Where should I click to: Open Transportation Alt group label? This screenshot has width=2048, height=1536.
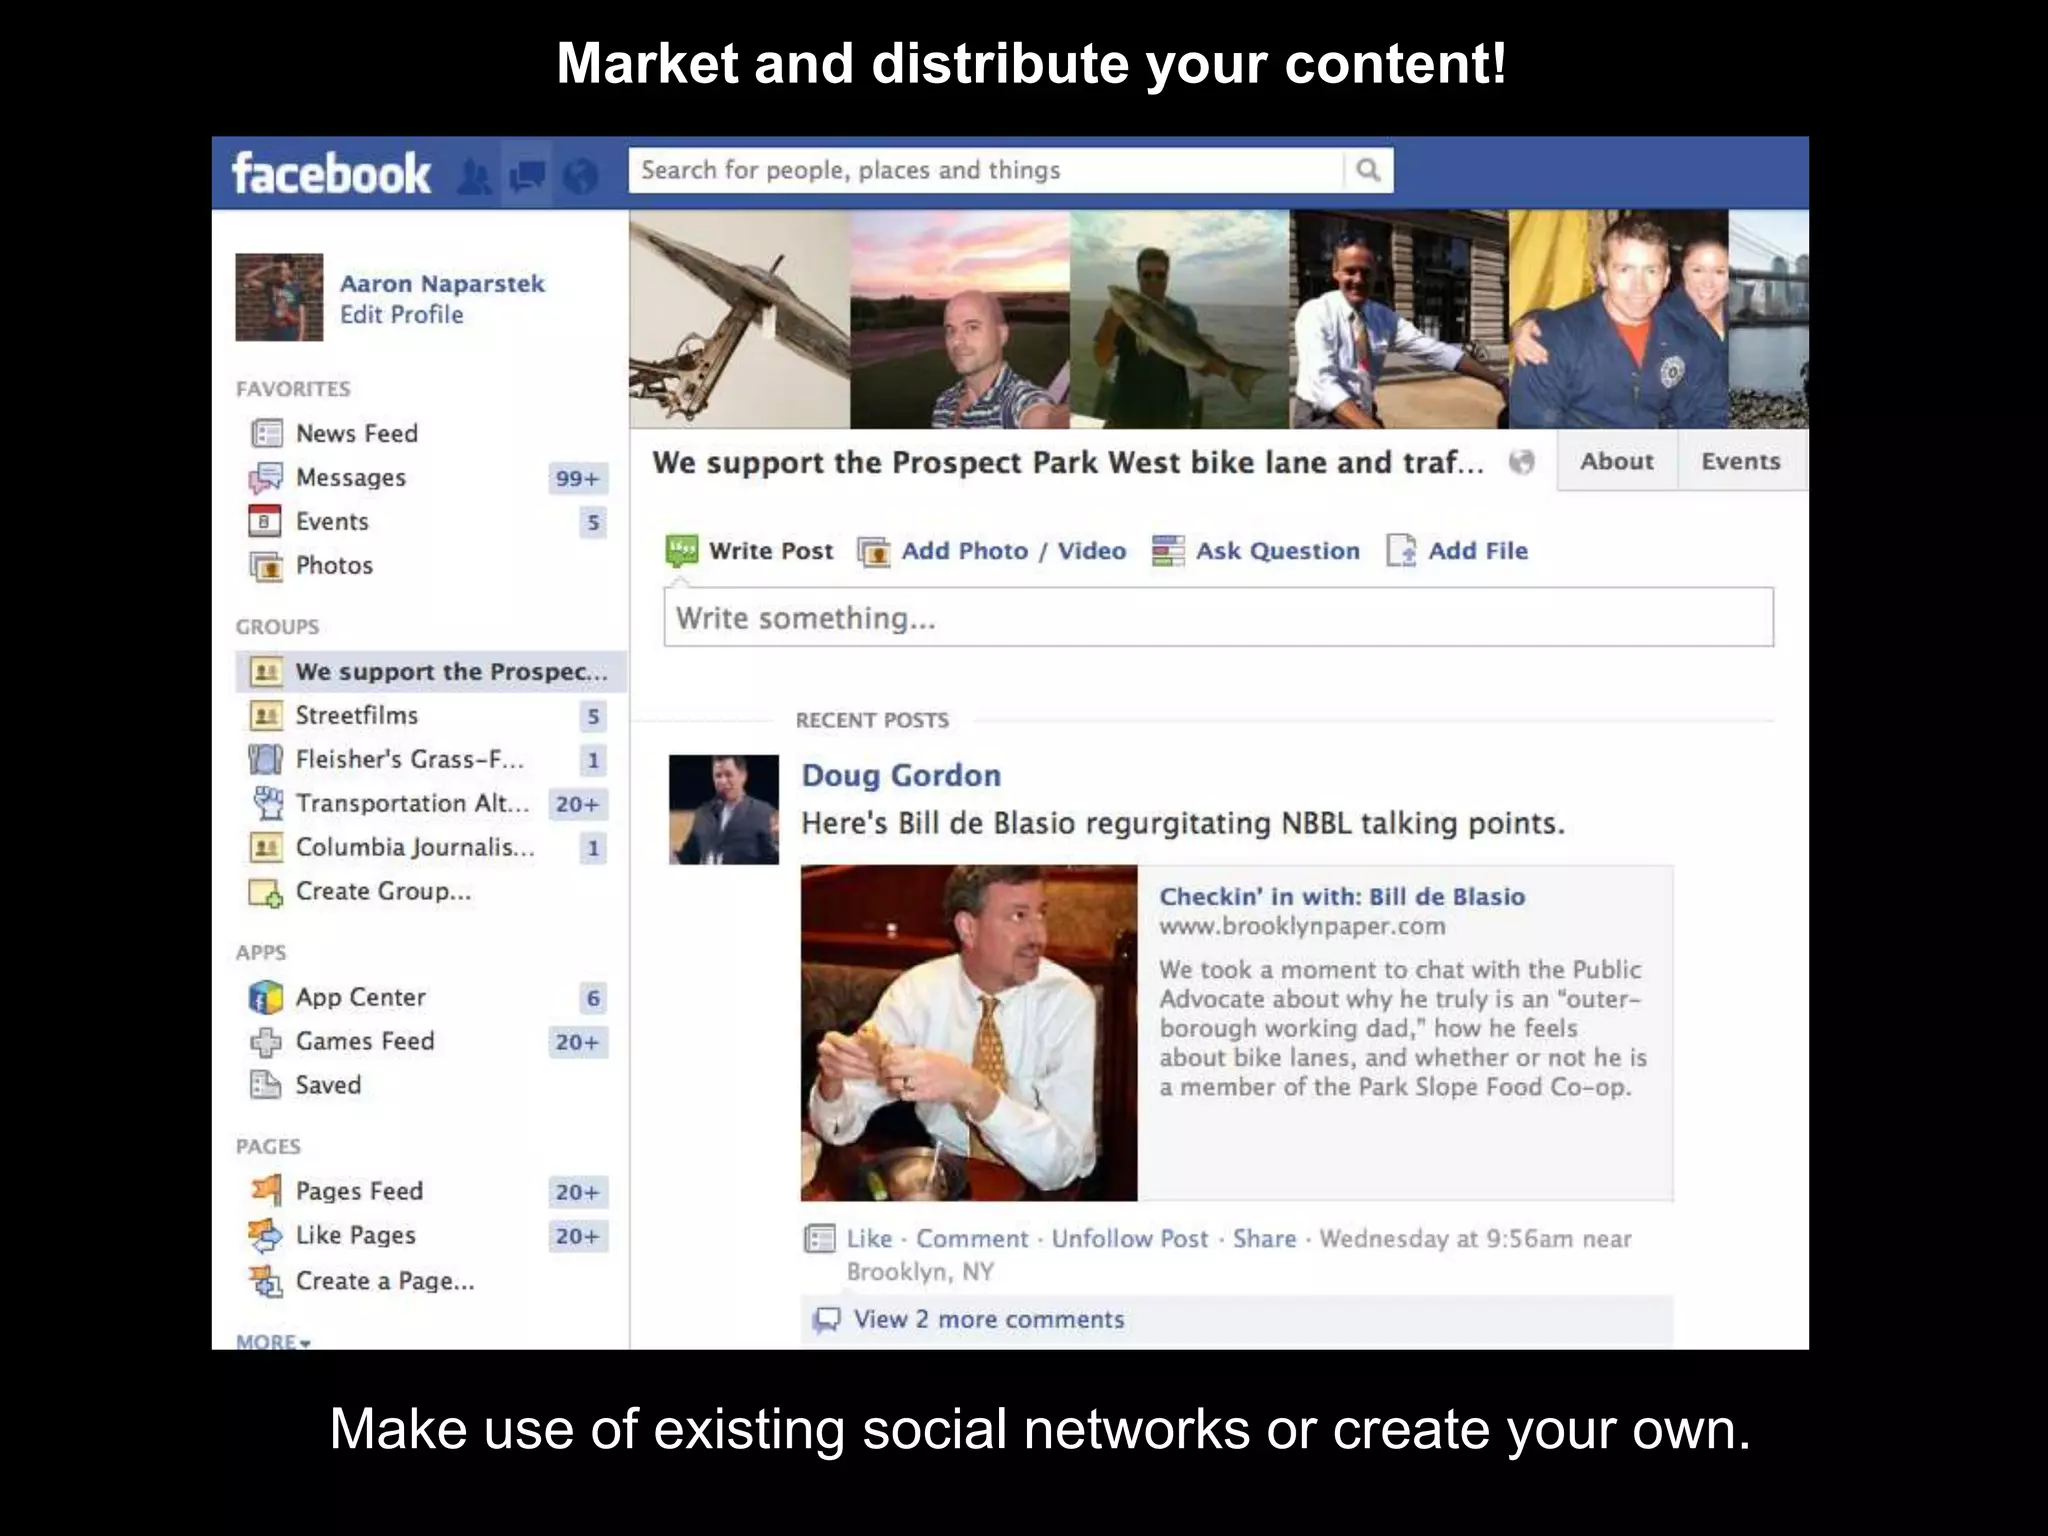(412, 804)
